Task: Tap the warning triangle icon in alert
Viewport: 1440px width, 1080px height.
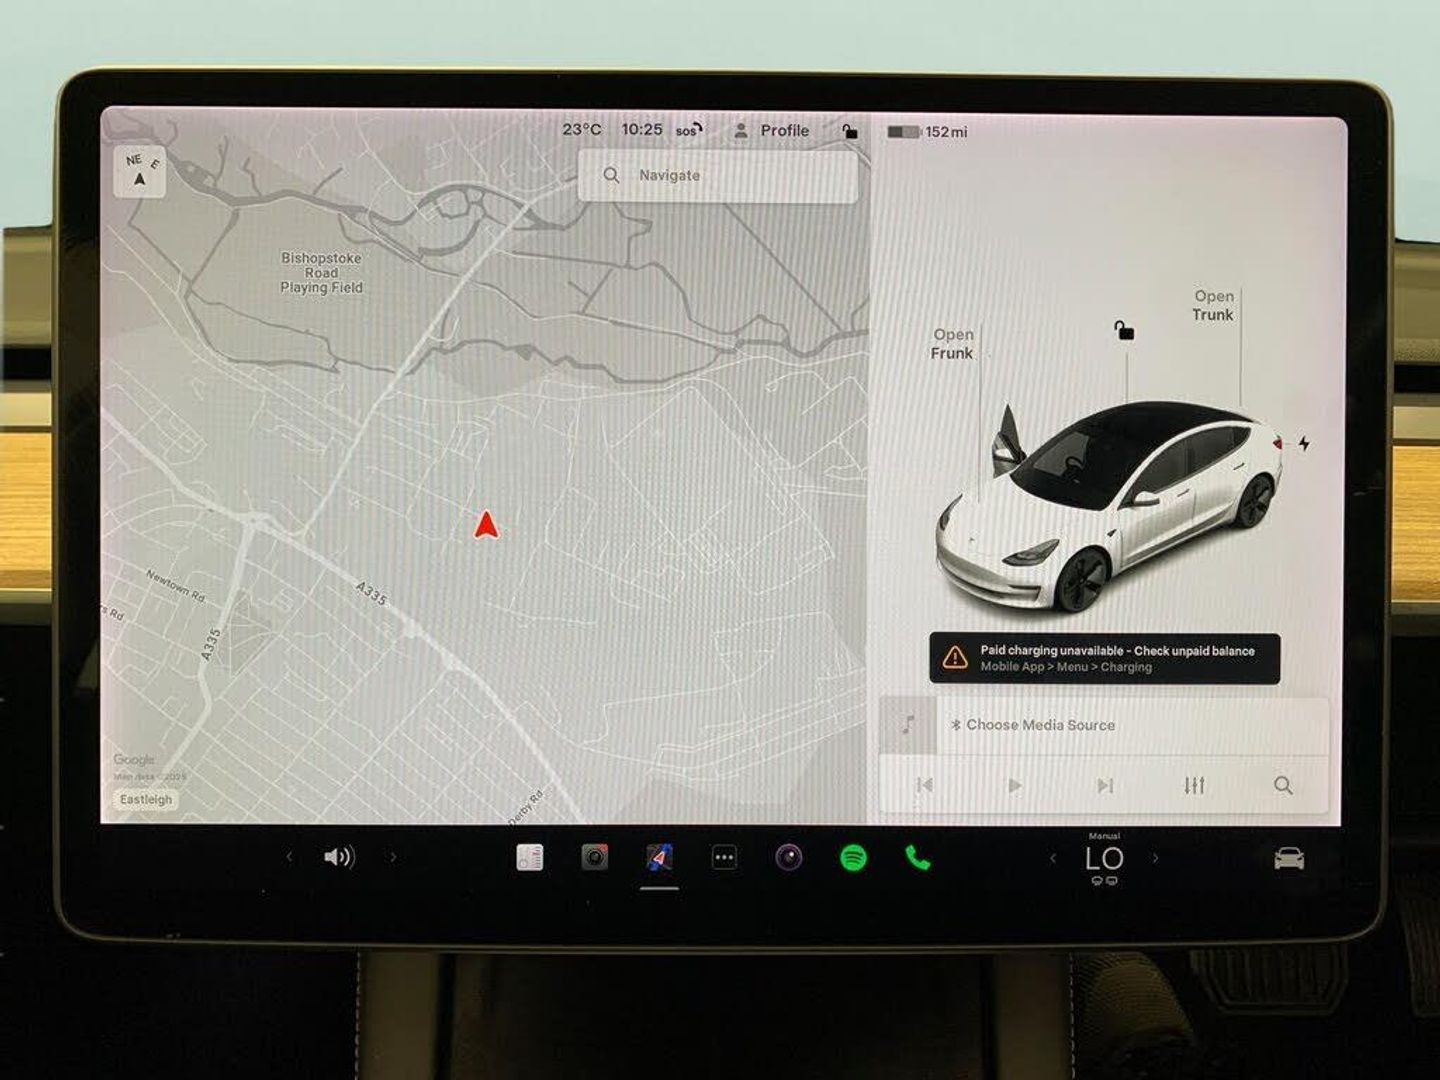Action: click(x=955, y=657)
